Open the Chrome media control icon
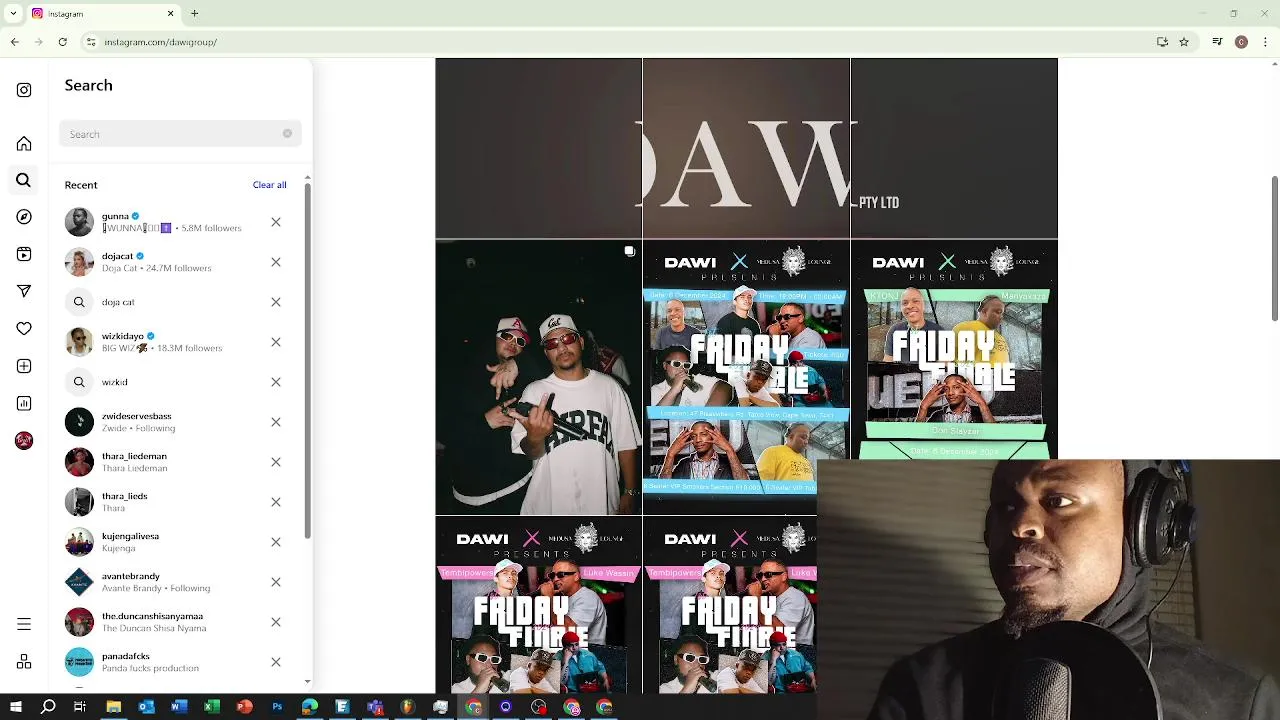 click(x=1217, y=42)
